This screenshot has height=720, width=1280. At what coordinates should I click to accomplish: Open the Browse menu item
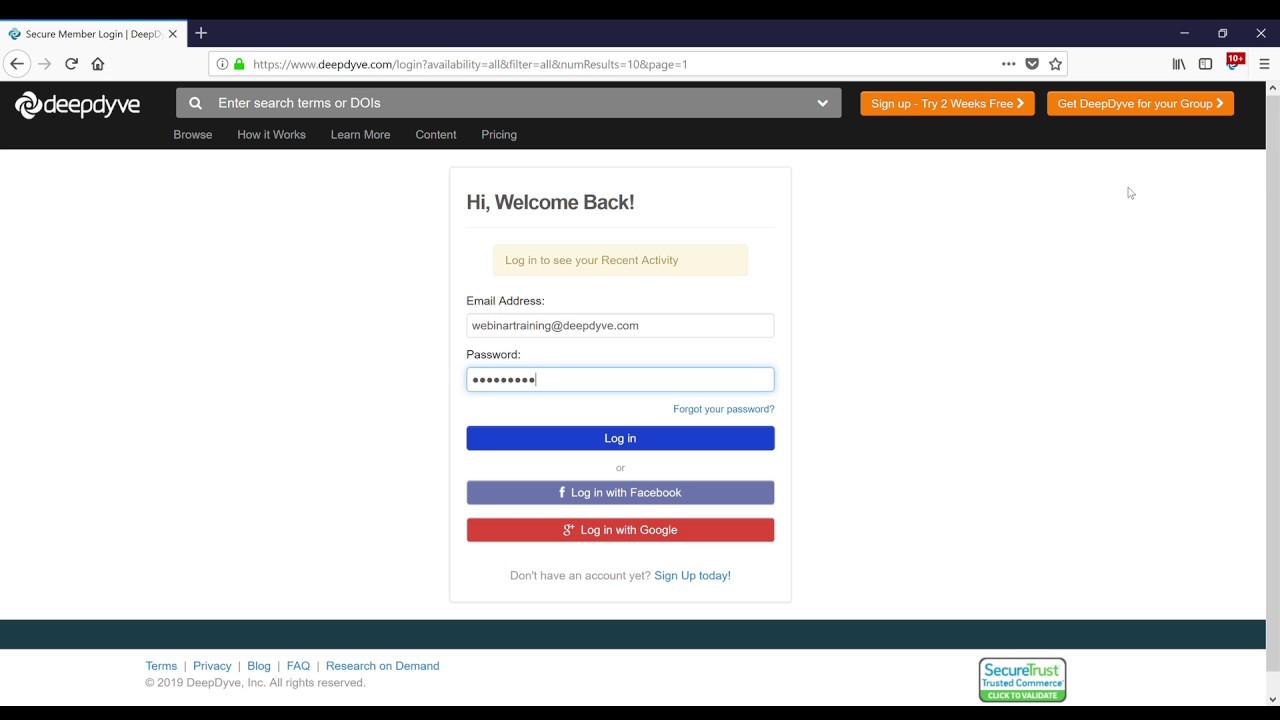[193, 135]
